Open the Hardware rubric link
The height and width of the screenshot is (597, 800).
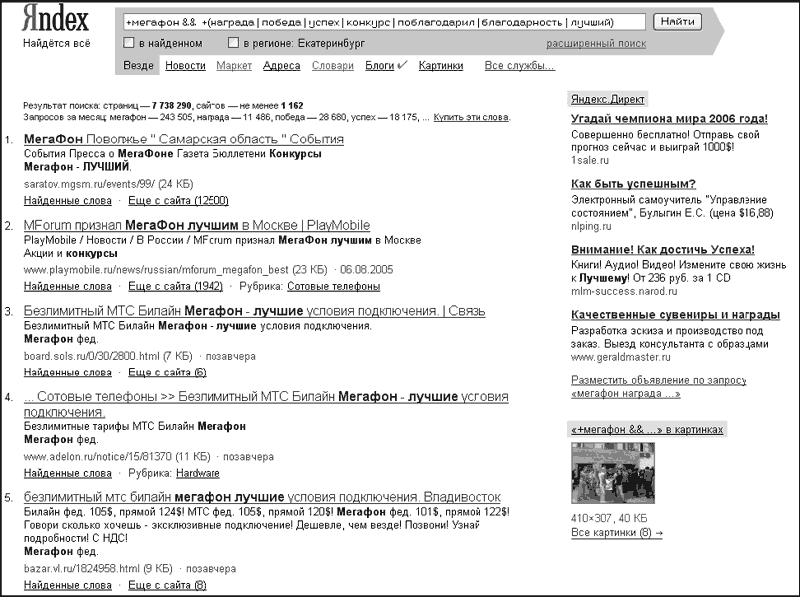197,474
